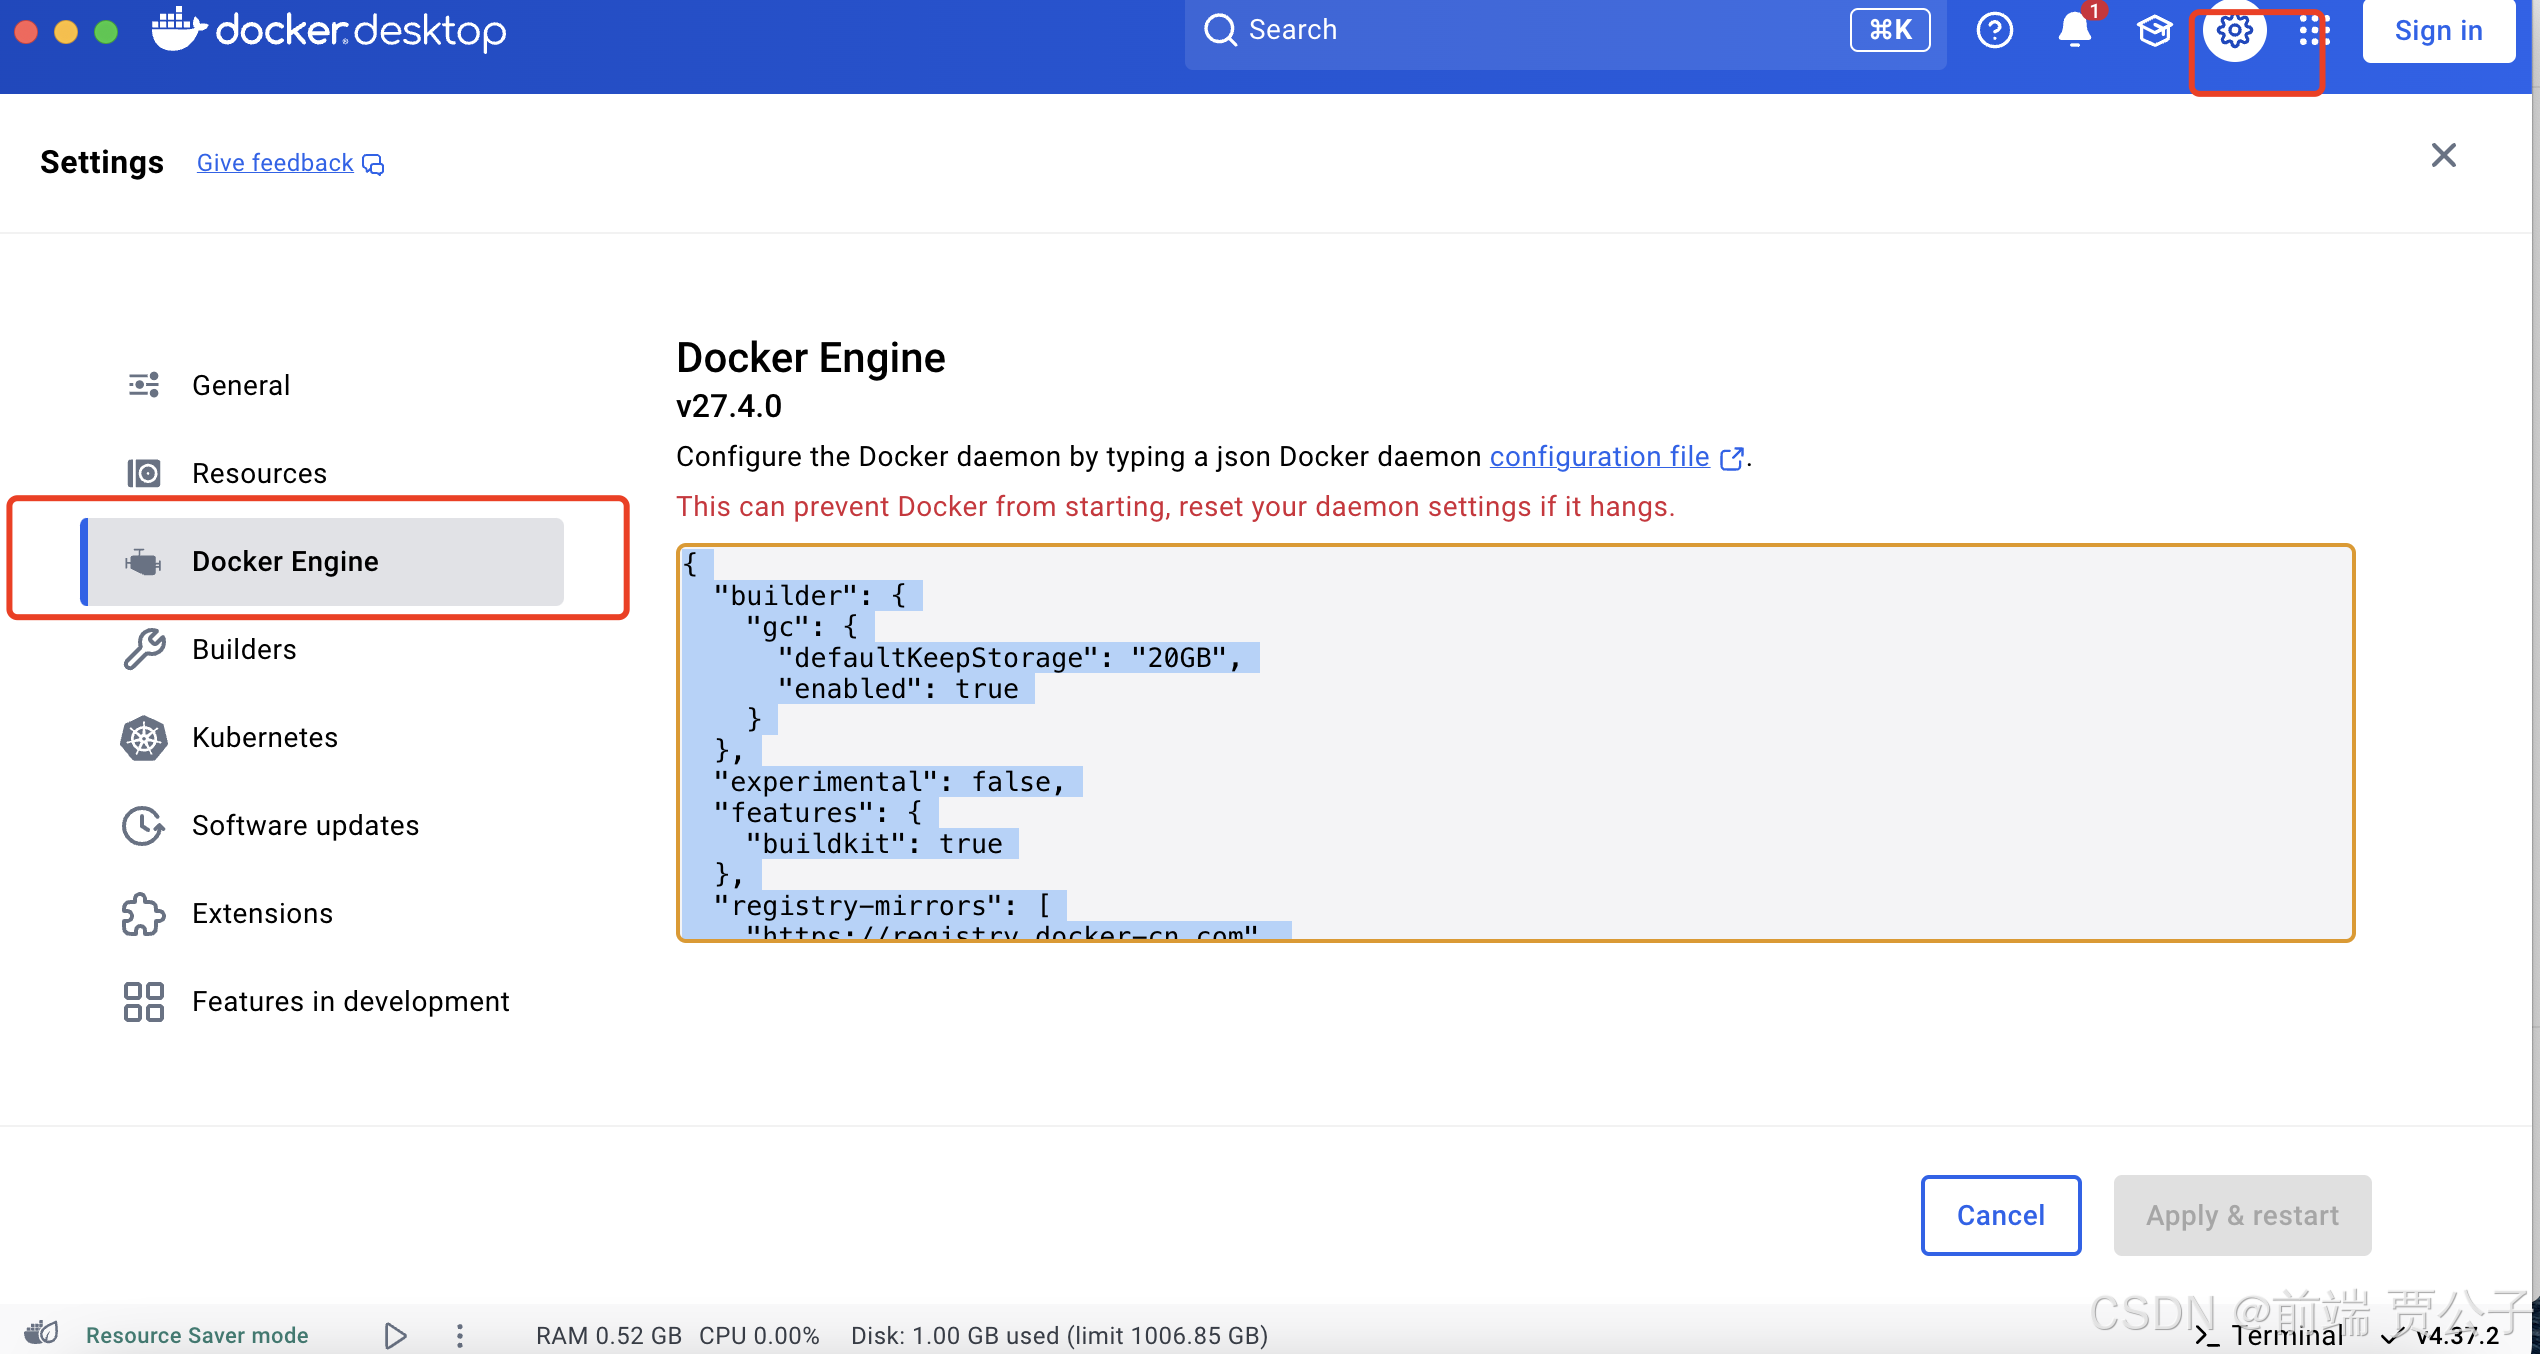The width and height of the screenshot is (2540, 1354).
Task: Click the Settings gear icon
Action: tap(2234, 30)
